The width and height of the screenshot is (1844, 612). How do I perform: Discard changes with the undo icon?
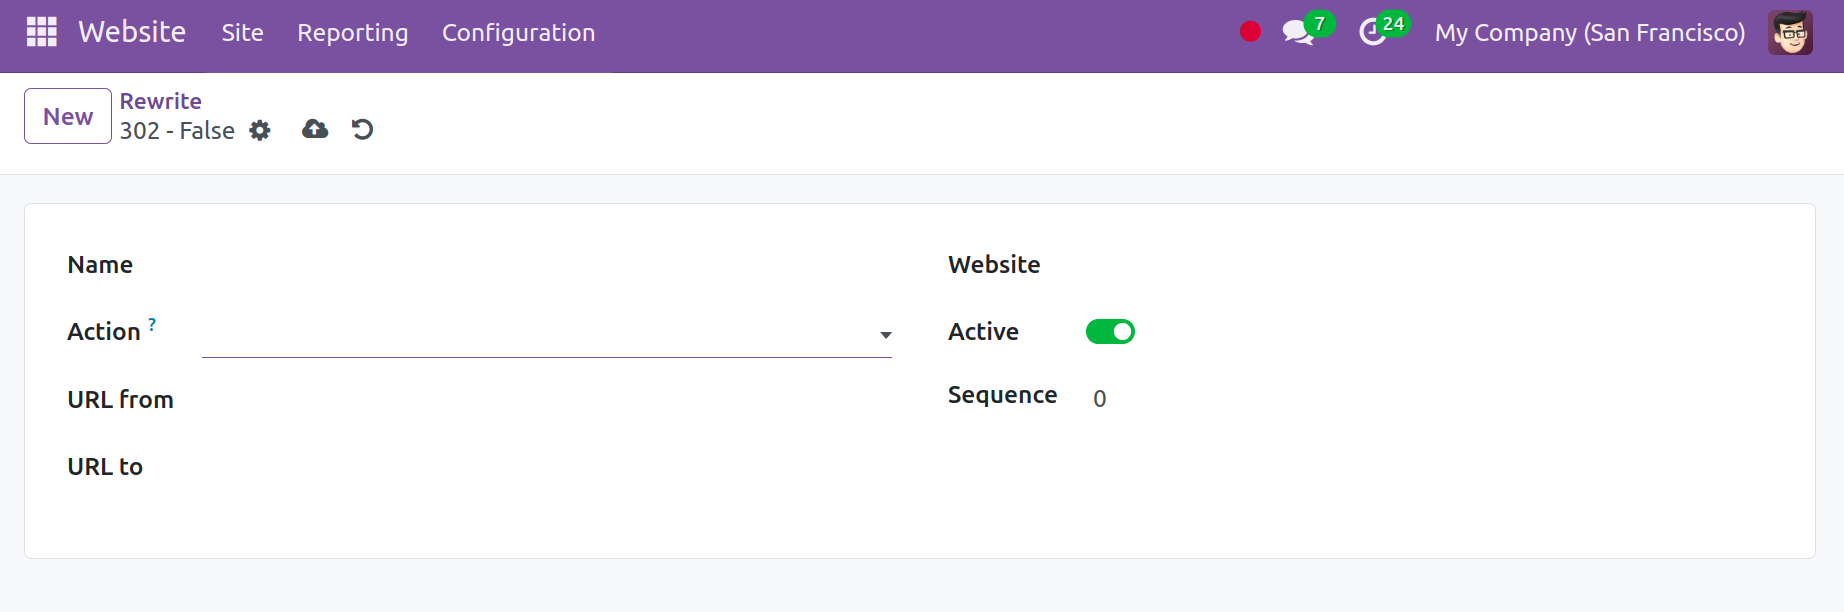[x=362, y=129]
